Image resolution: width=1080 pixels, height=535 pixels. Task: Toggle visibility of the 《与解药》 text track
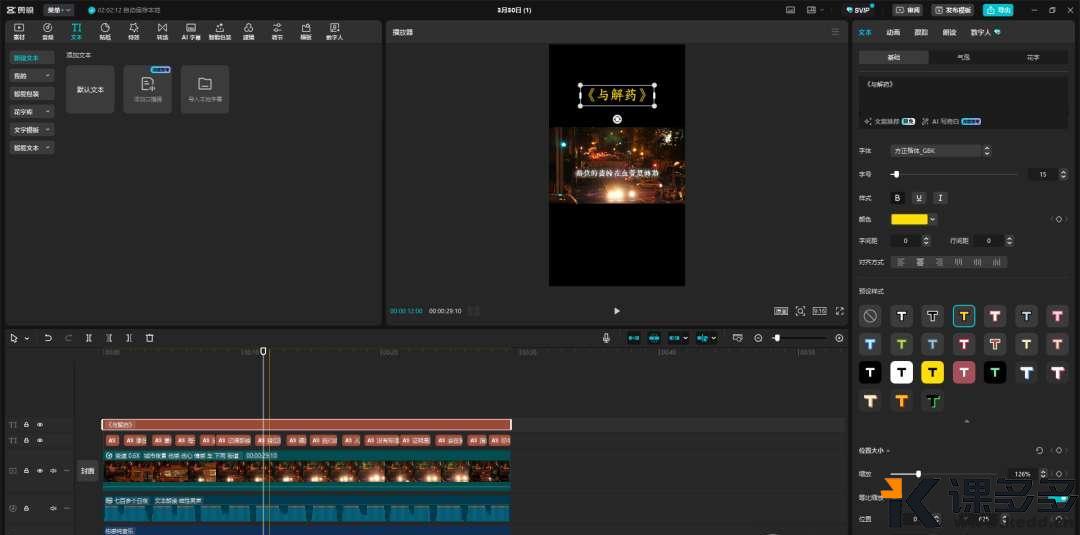pos(40,425)
